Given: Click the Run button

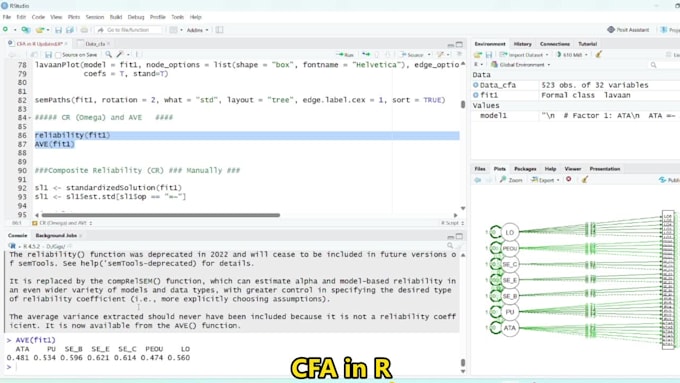Looking at the screenshot, I should click(345, 55).
